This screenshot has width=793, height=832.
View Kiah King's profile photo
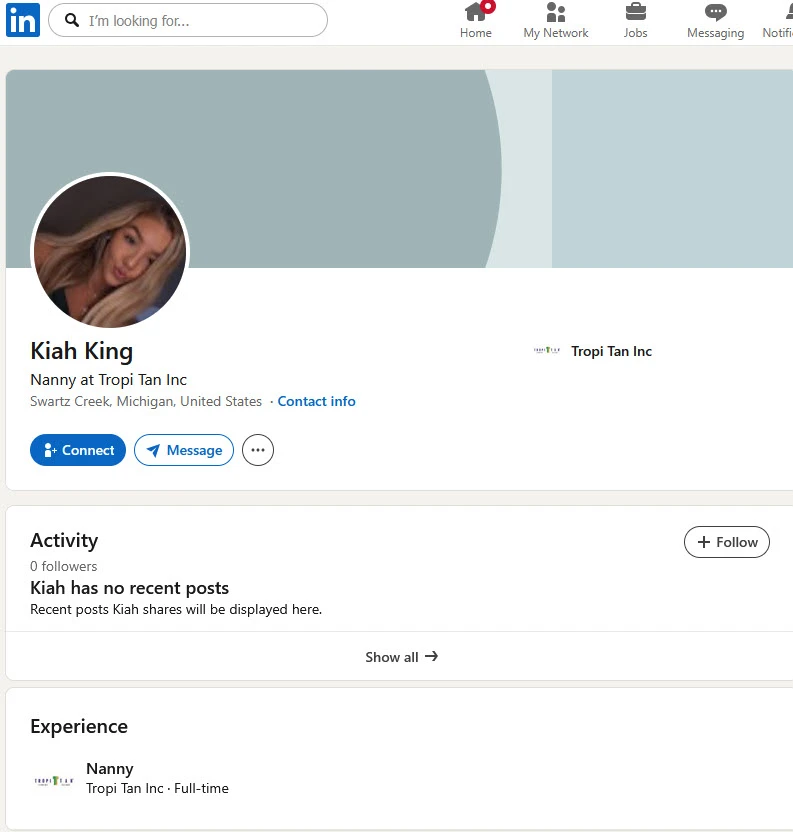click(x=110, y=252)
